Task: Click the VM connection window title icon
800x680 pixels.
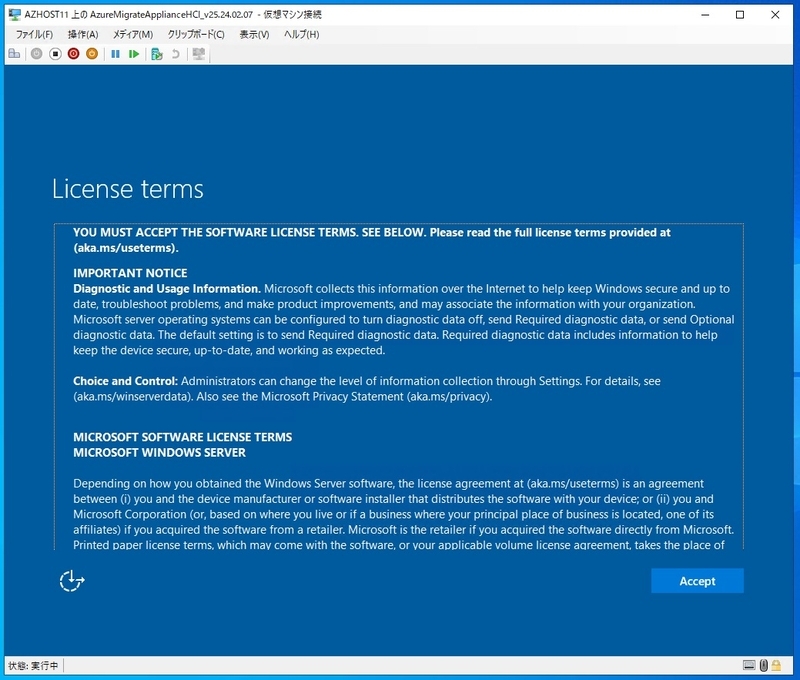Action: coord(14,14)
